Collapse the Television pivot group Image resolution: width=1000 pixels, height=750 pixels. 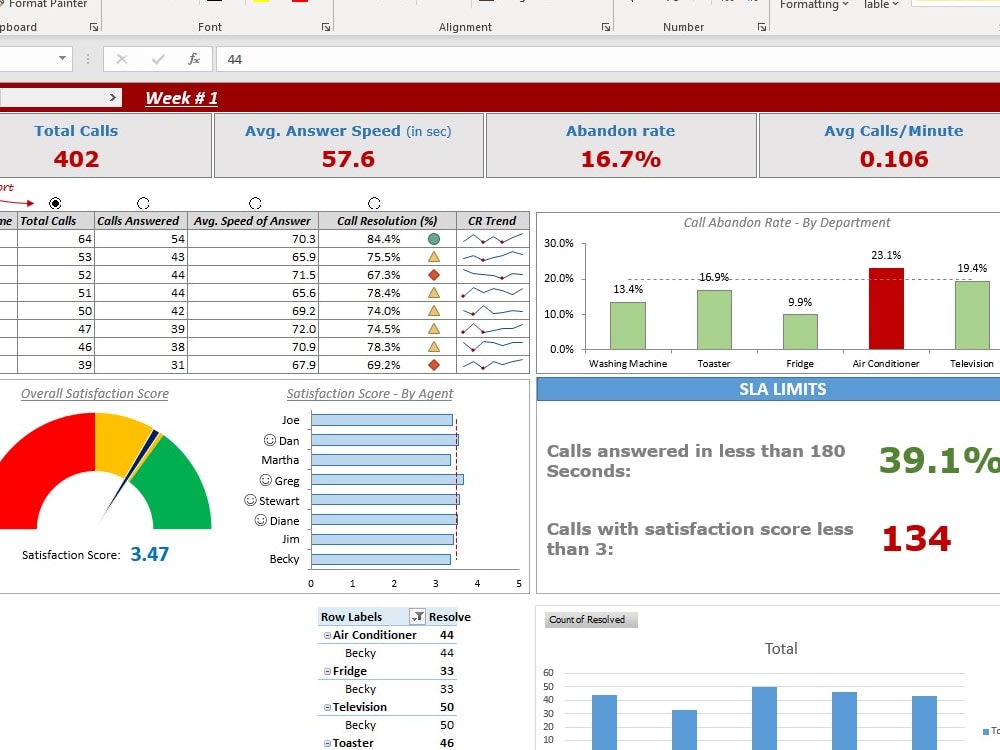pos(327,707)
